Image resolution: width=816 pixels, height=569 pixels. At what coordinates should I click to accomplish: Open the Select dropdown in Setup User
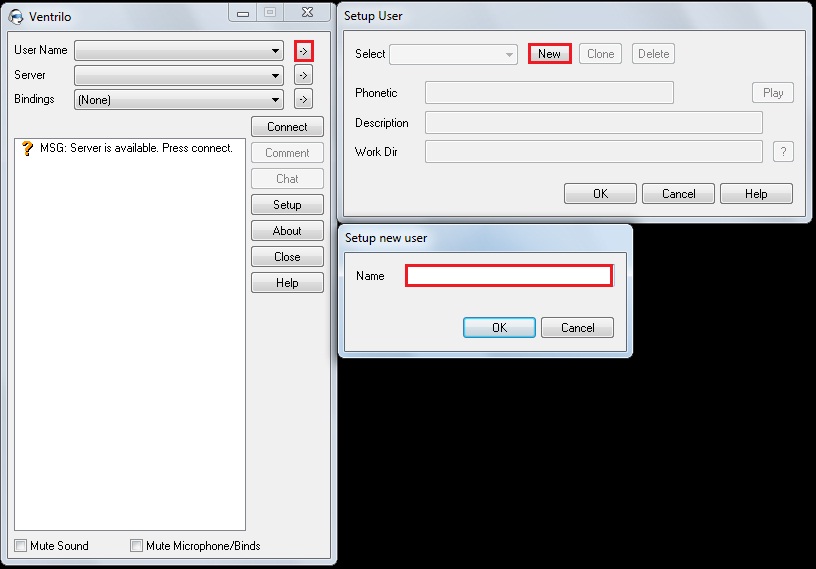pos(453,54)
